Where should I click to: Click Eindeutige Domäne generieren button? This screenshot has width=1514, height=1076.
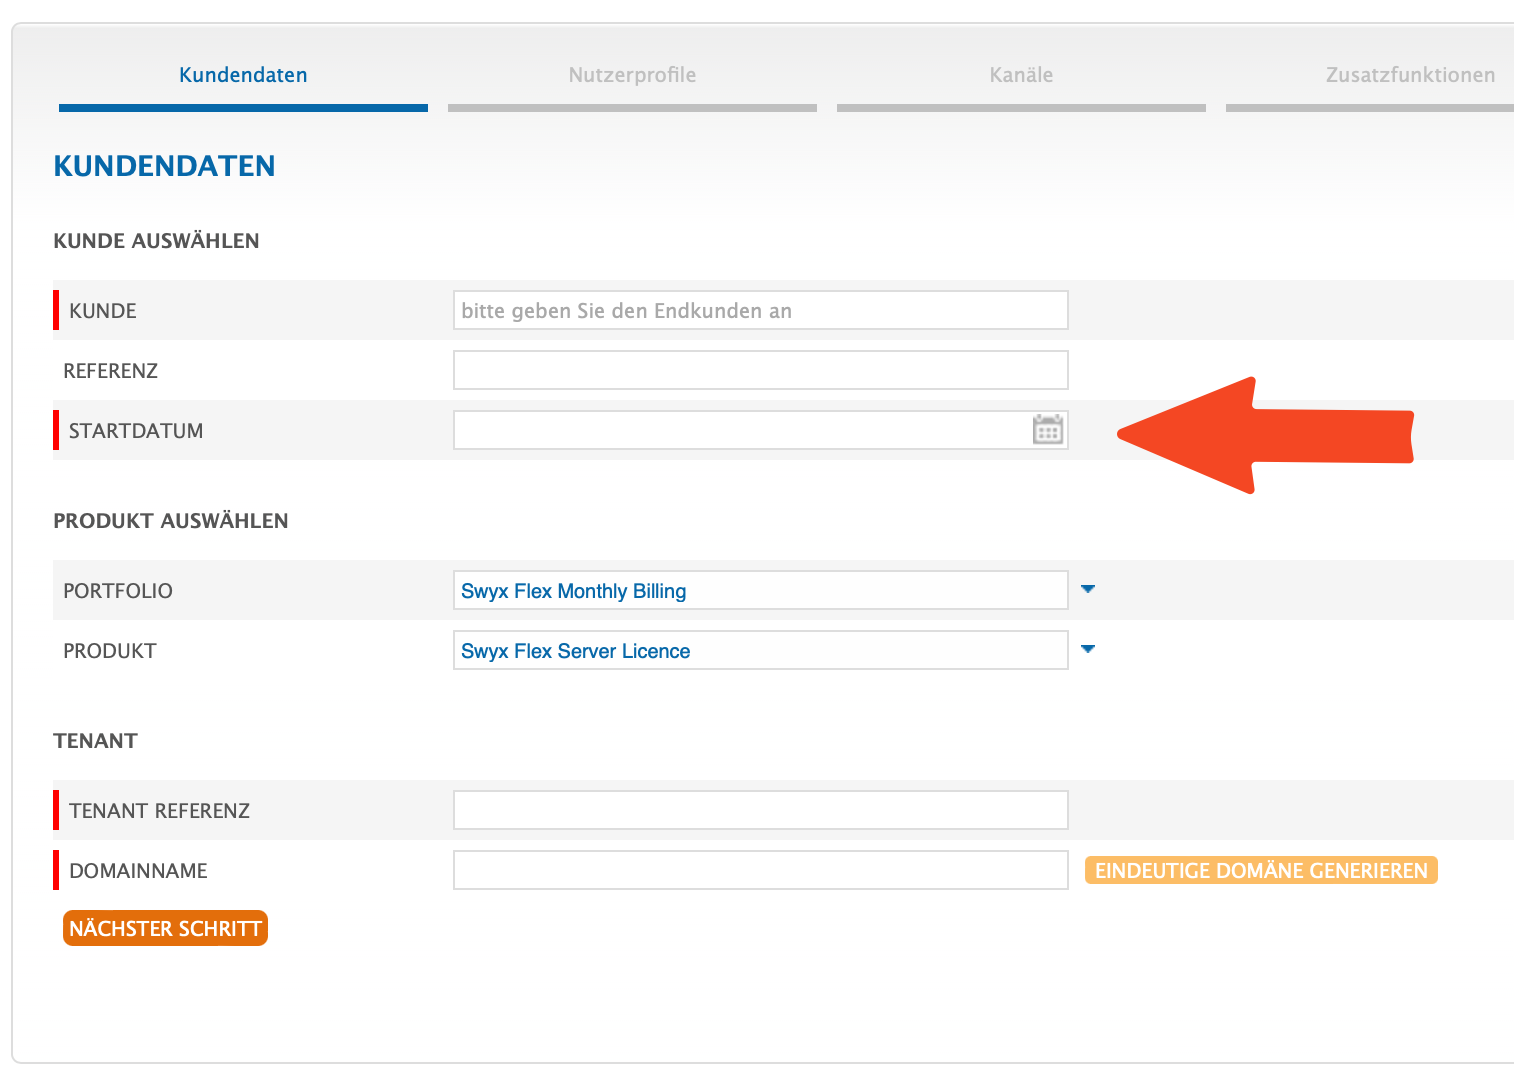[x=1260, y=870]
